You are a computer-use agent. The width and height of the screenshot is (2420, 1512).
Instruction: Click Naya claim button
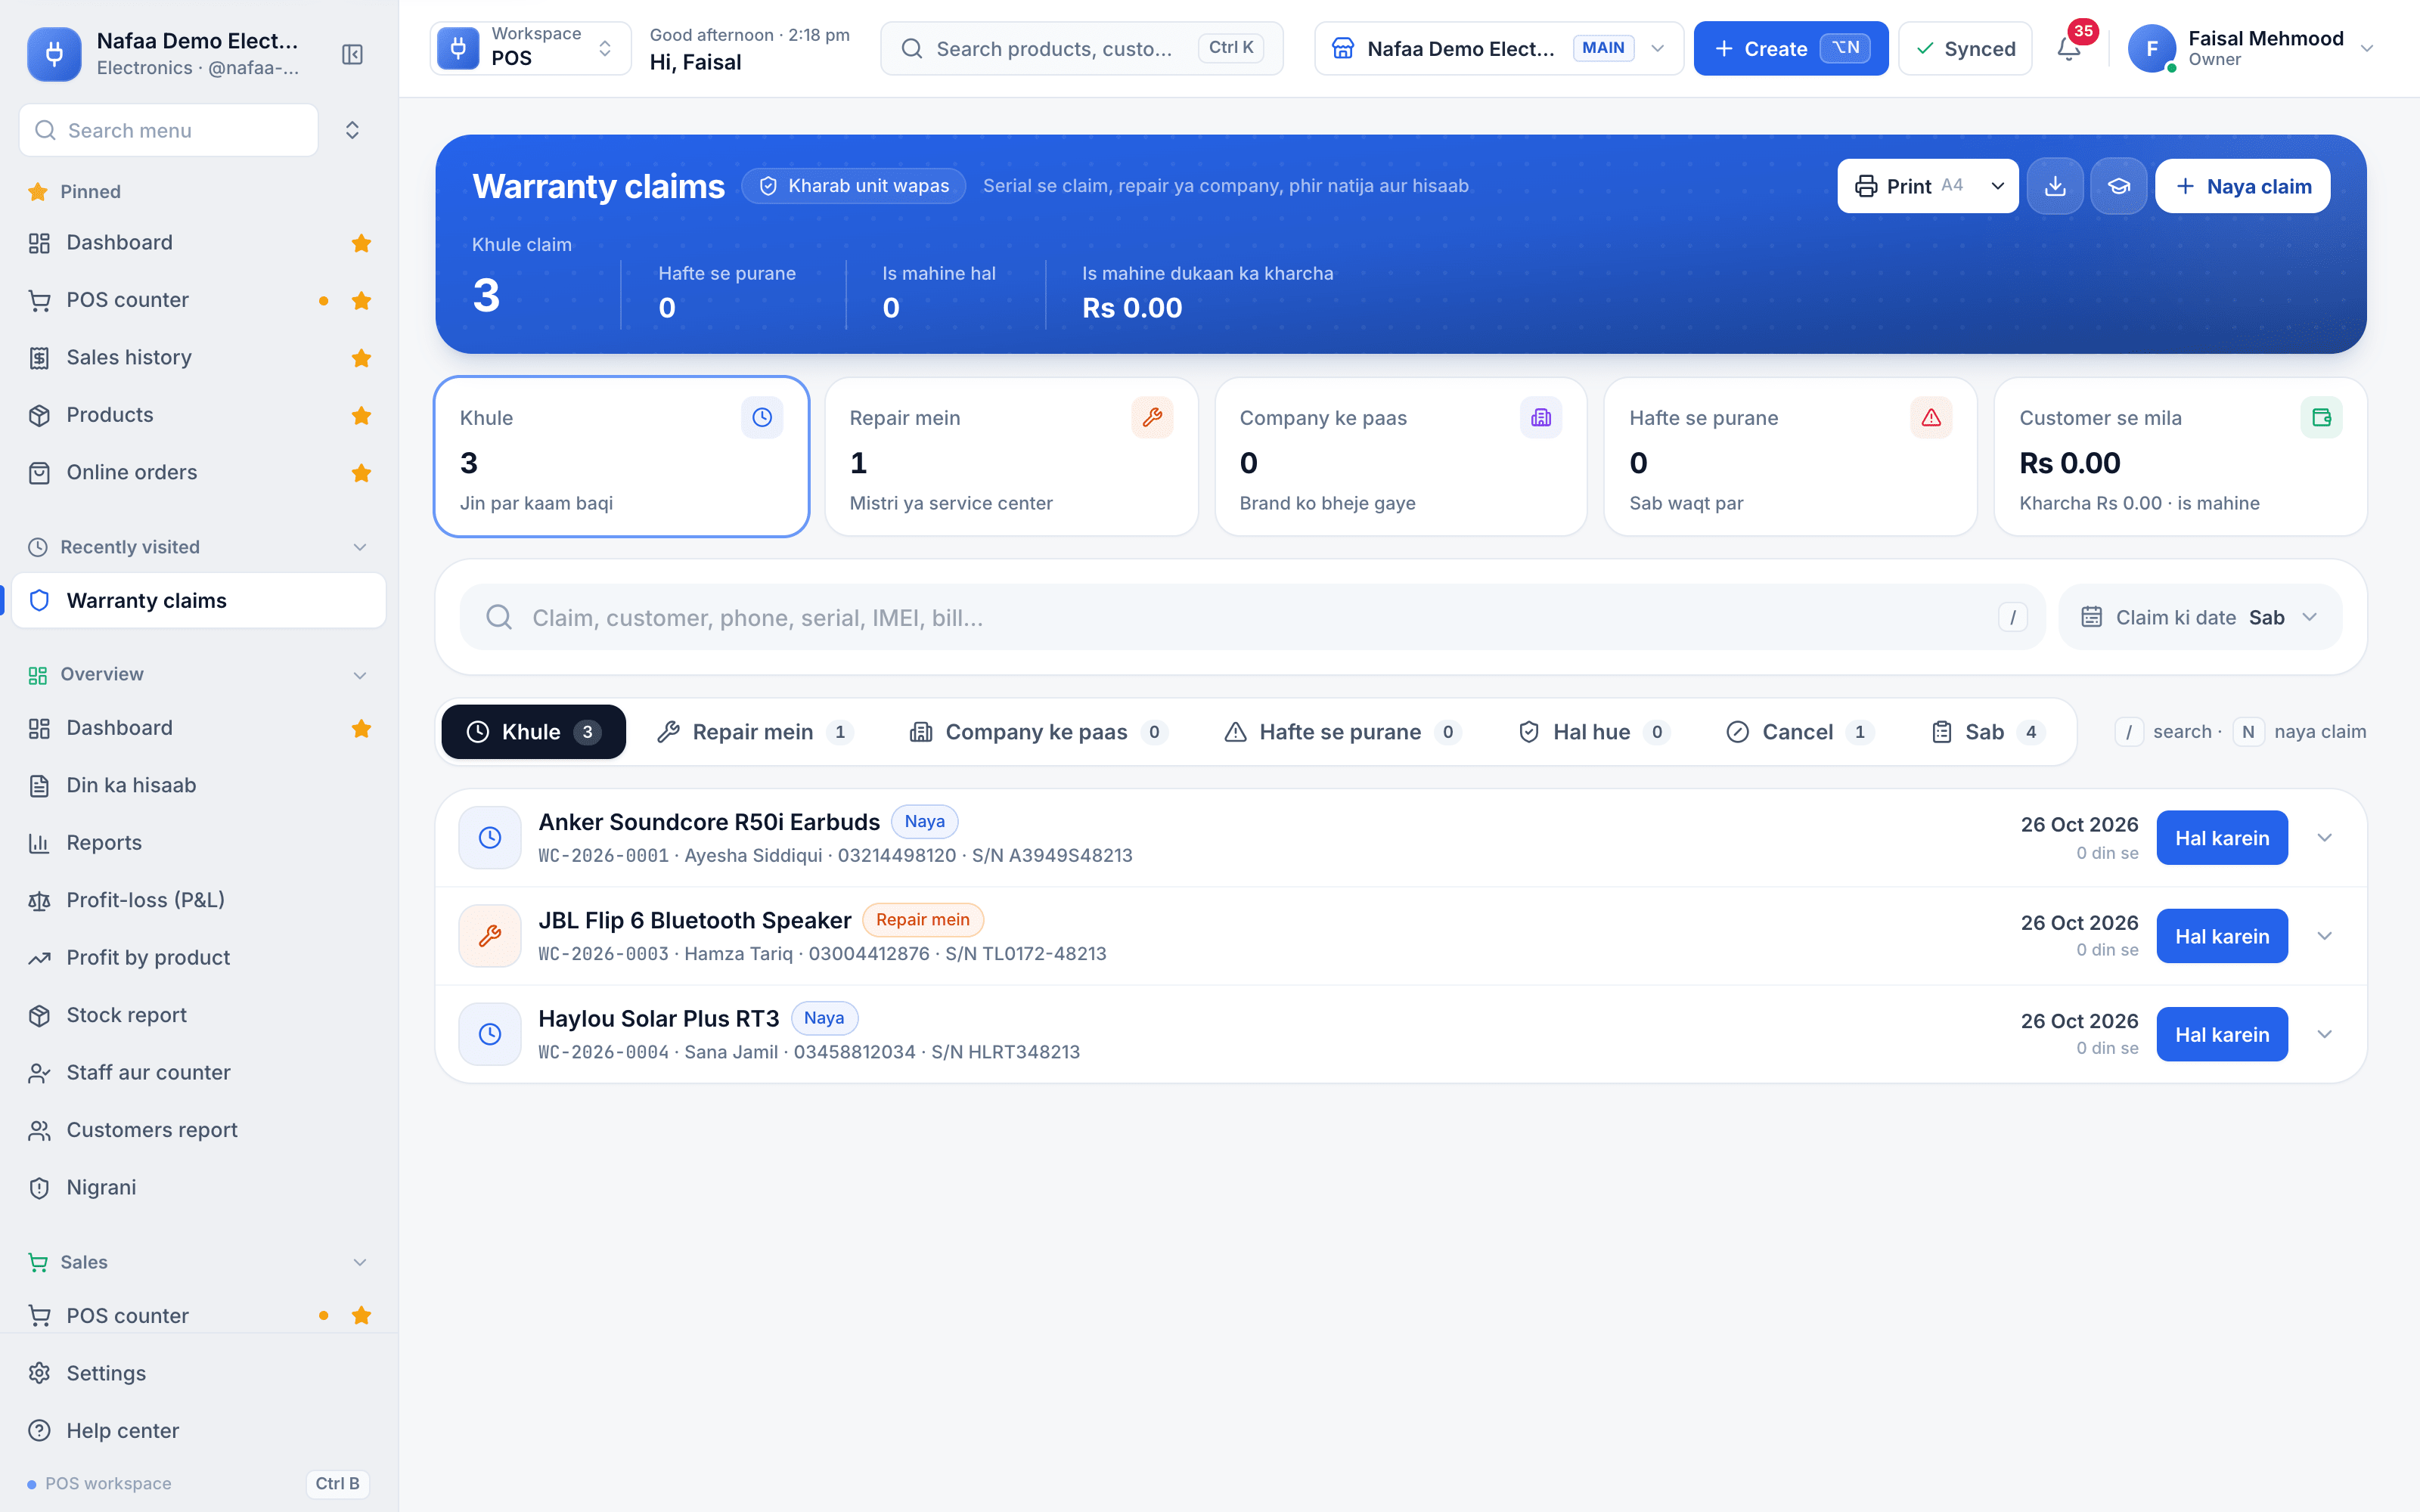tap(2242, 186)
